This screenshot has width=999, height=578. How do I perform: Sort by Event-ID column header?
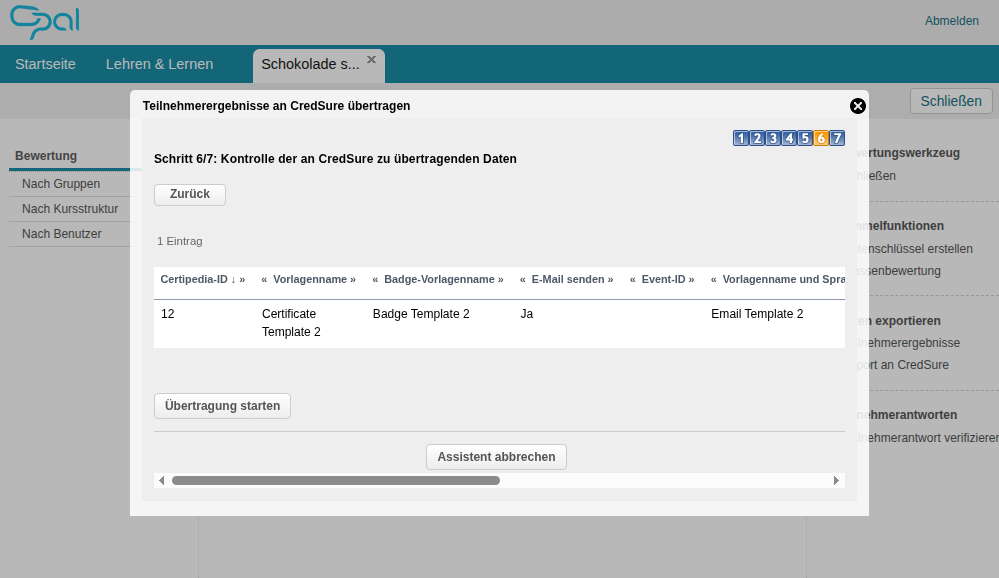pos(663,279)
